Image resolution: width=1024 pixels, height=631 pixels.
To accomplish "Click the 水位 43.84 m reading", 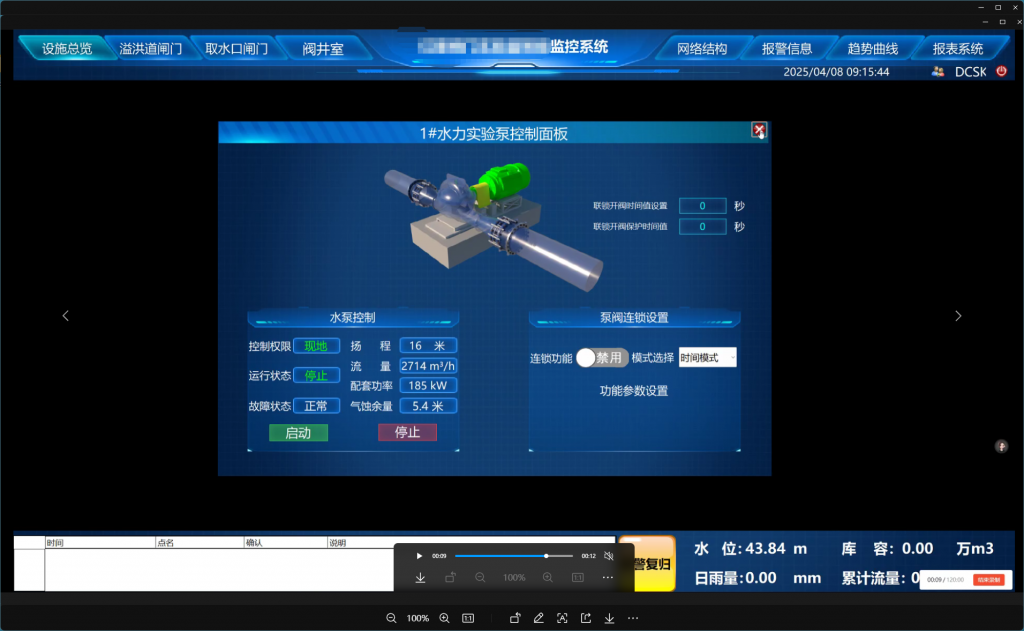I will pyautogui.click(x=750, y=549).
